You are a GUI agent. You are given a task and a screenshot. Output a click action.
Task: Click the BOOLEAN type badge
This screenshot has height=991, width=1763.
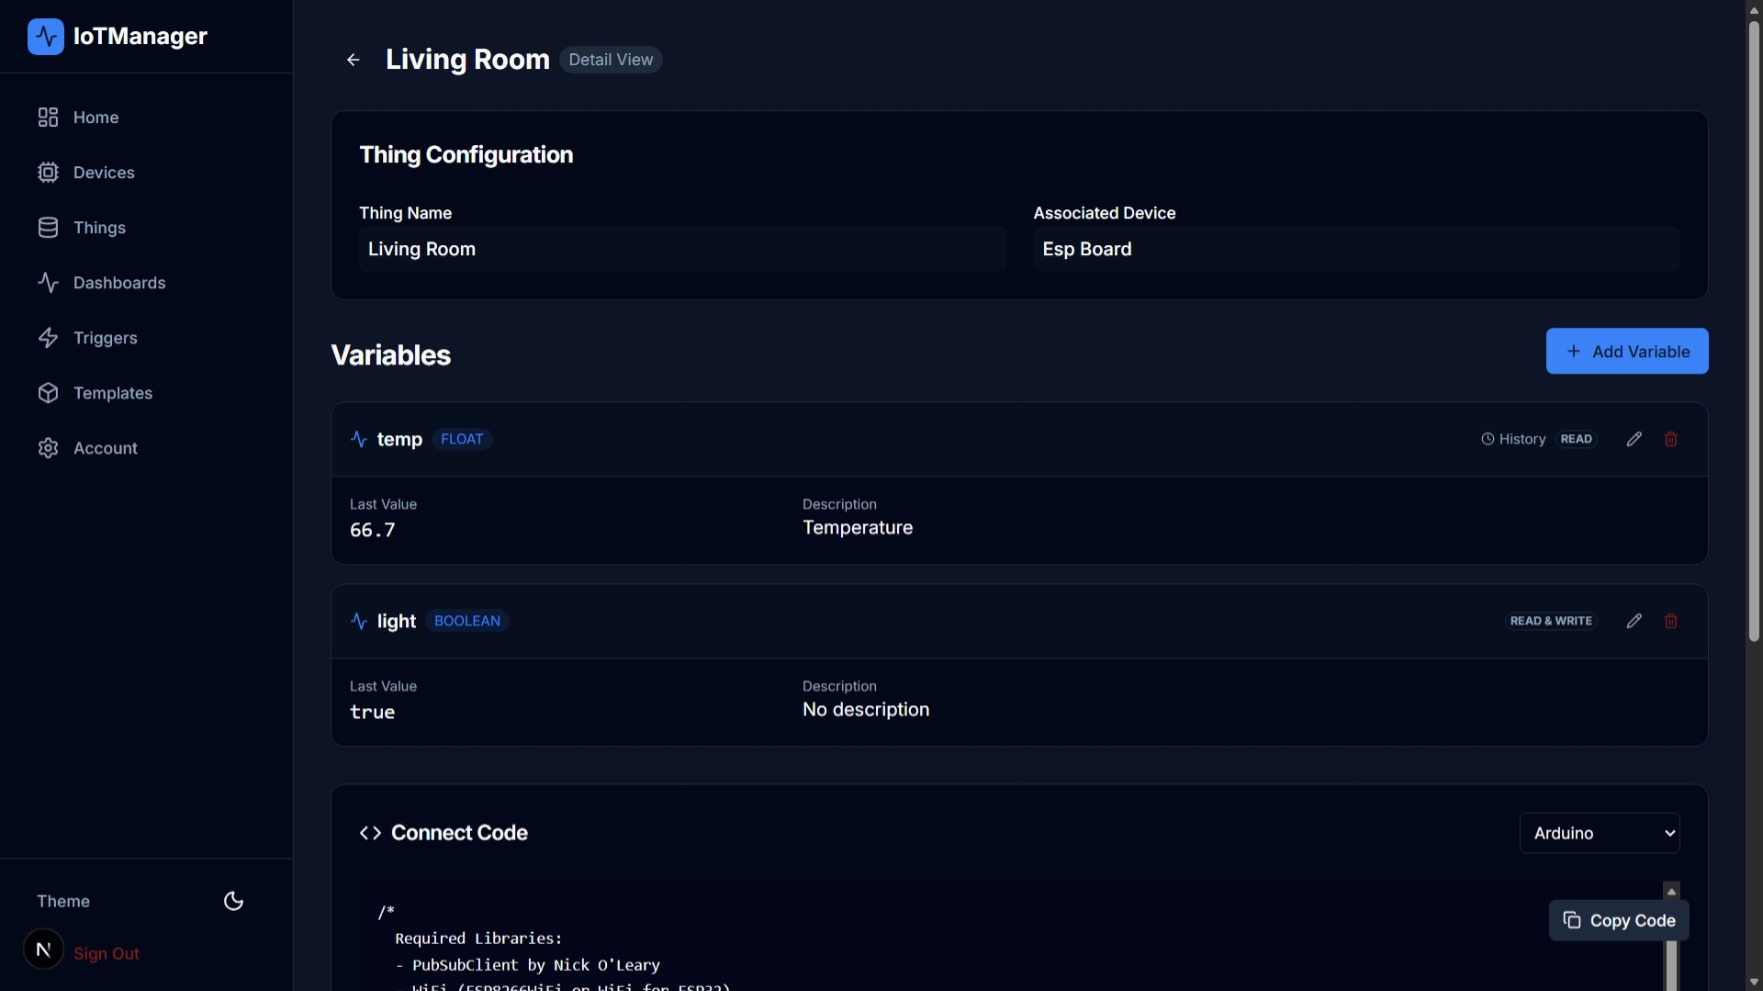[467, 621]
